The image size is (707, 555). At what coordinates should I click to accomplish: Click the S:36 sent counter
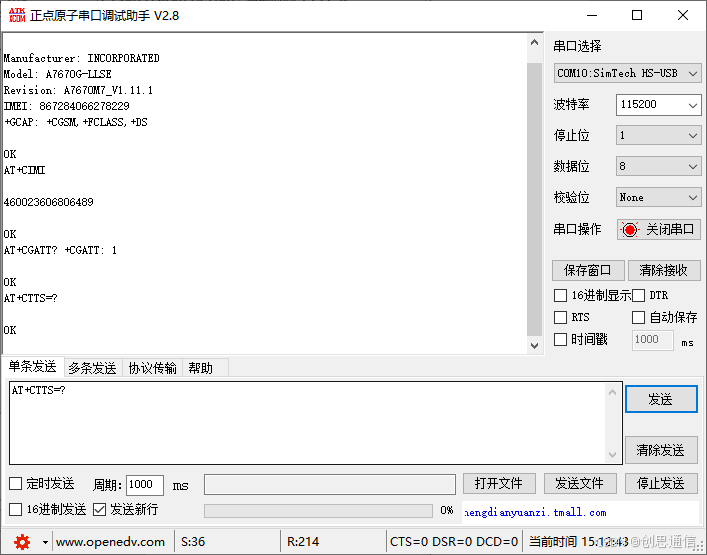click(193, 541)
